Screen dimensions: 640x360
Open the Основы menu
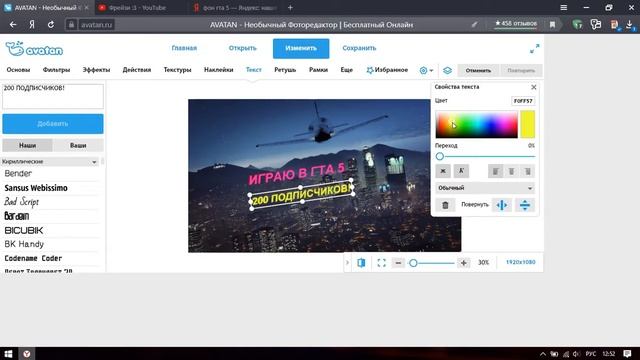coord(18,70)
